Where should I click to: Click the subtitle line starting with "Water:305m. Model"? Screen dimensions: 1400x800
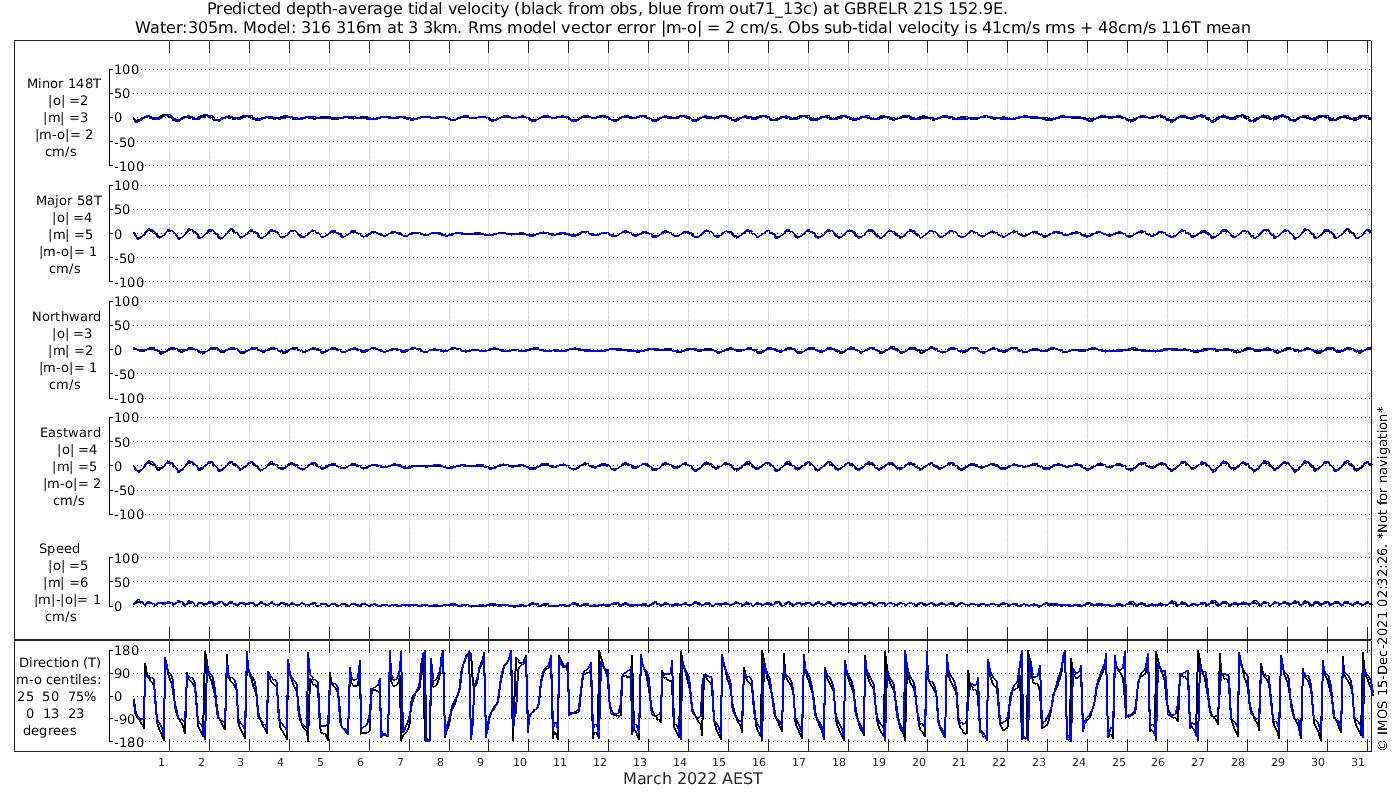pos(692,28)
